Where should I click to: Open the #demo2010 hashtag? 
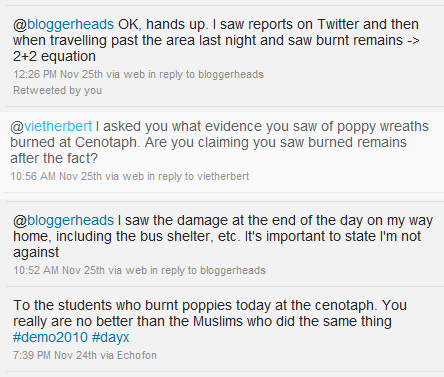click(x=50, y=338)
